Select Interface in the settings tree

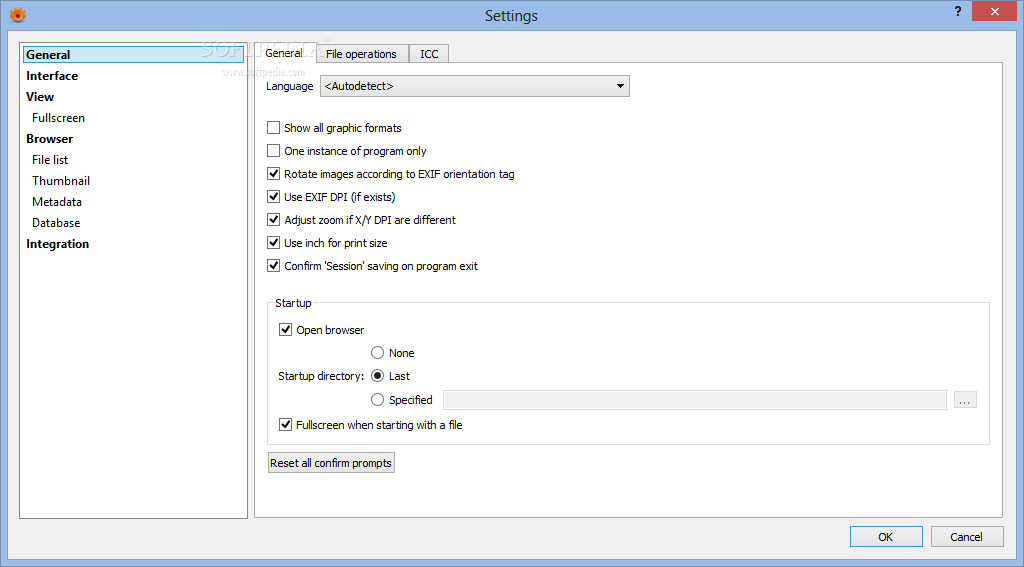tap(52, 76)
